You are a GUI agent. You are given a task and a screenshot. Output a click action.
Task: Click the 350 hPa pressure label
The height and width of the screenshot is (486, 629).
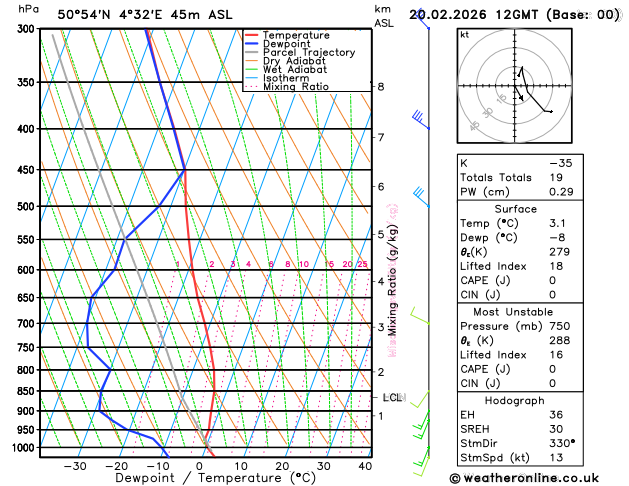coord(28,82)
